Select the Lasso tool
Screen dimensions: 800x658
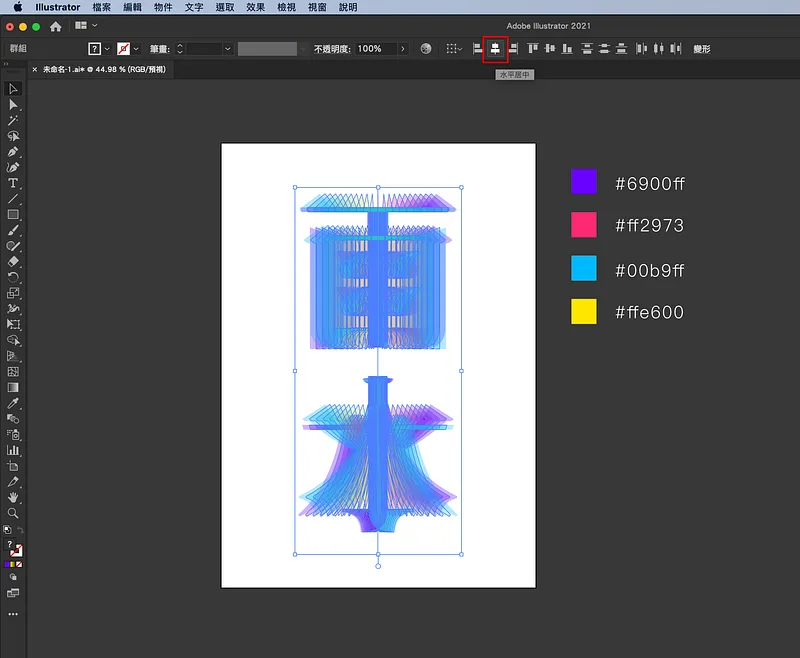click(x=13, y=136)
